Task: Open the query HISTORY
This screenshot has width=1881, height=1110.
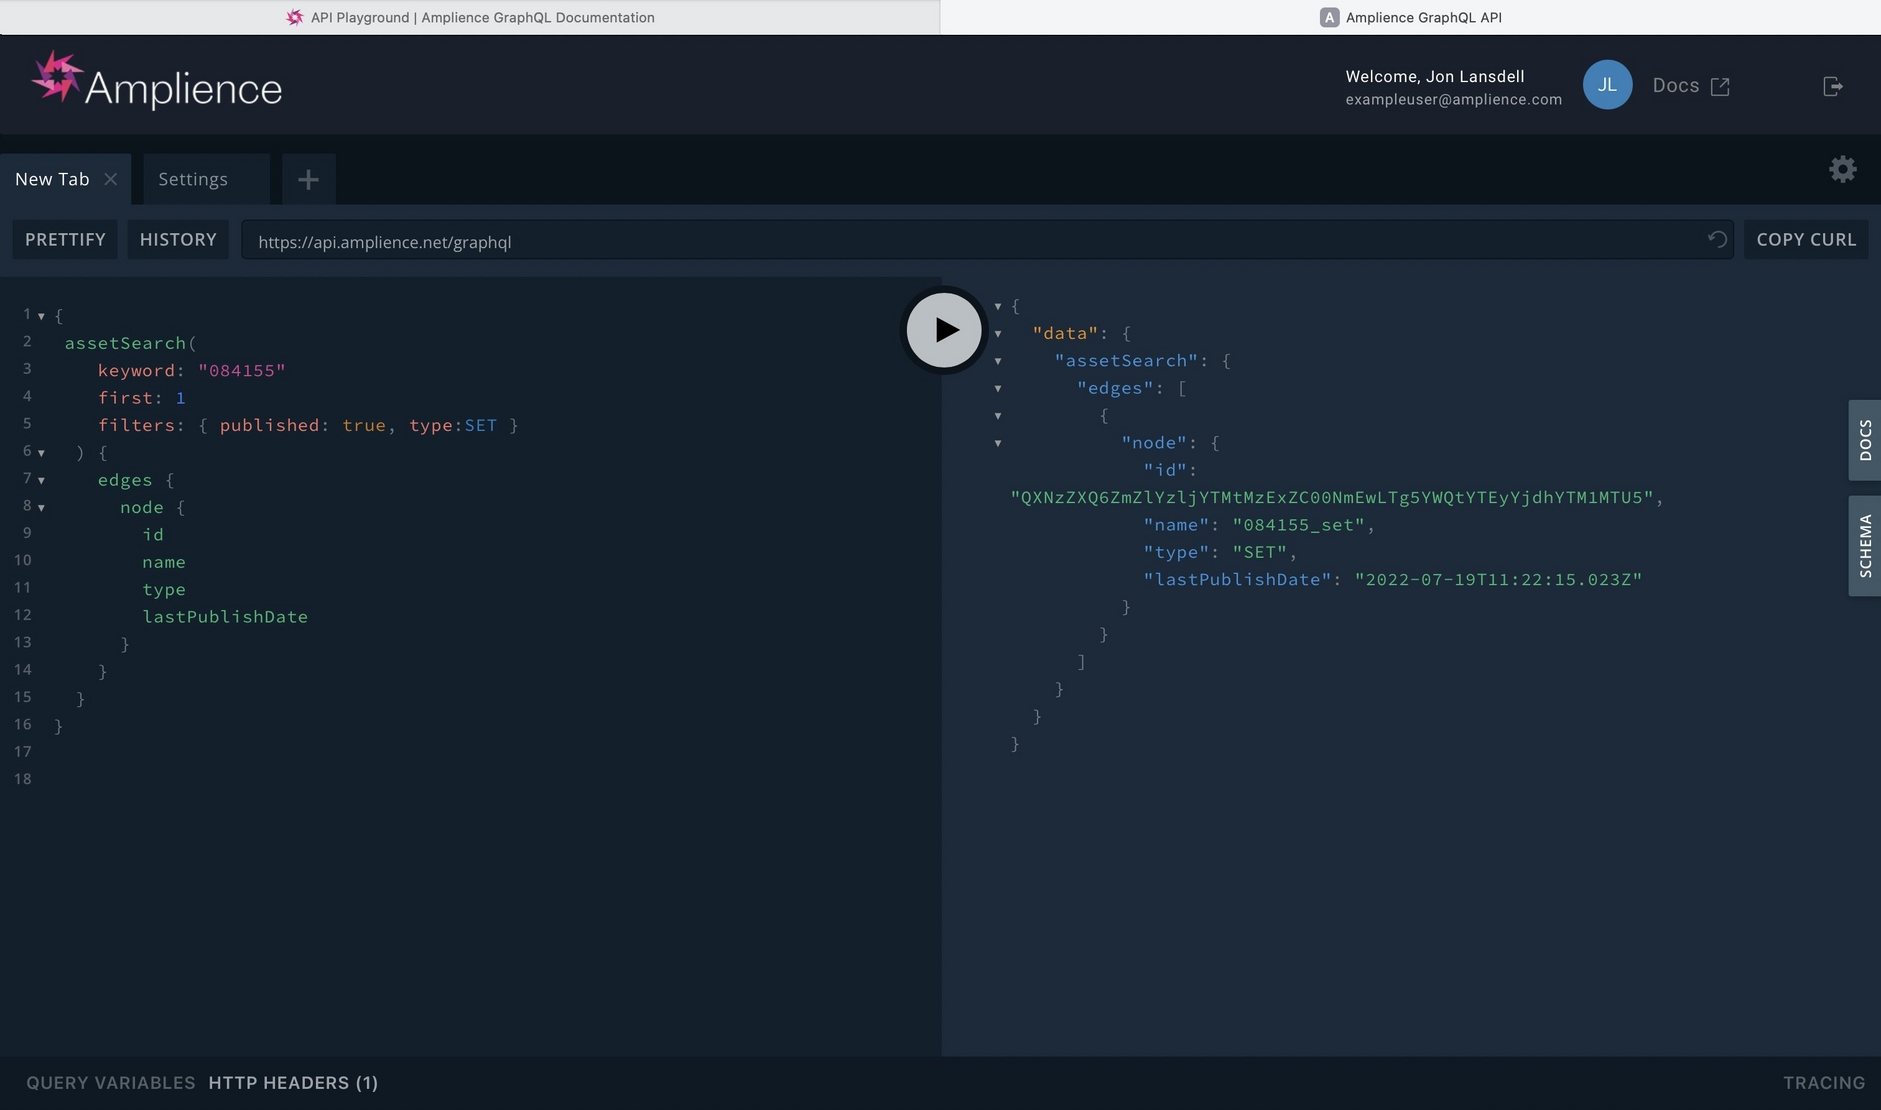Action: click(x=178, y=240)
